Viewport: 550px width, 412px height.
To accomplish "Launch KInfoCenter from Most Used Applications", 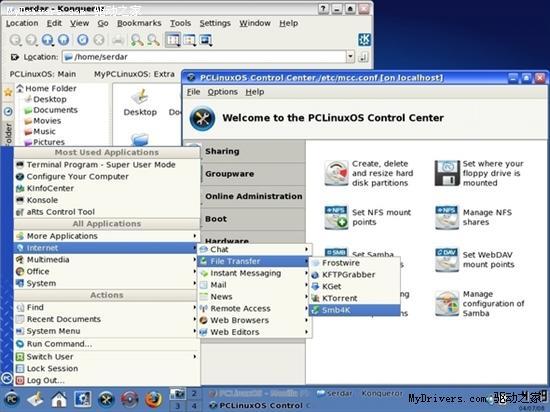I will (x=106, y=188).
